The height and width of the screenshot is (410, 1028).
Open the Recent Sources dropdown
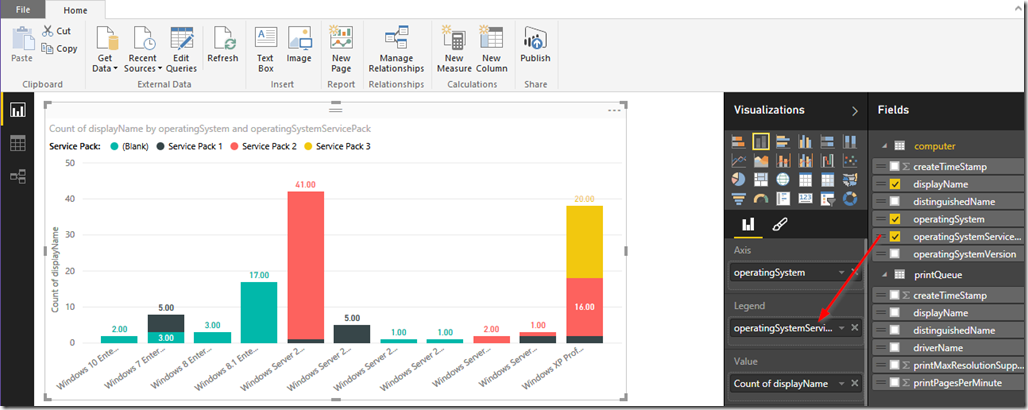159,68
